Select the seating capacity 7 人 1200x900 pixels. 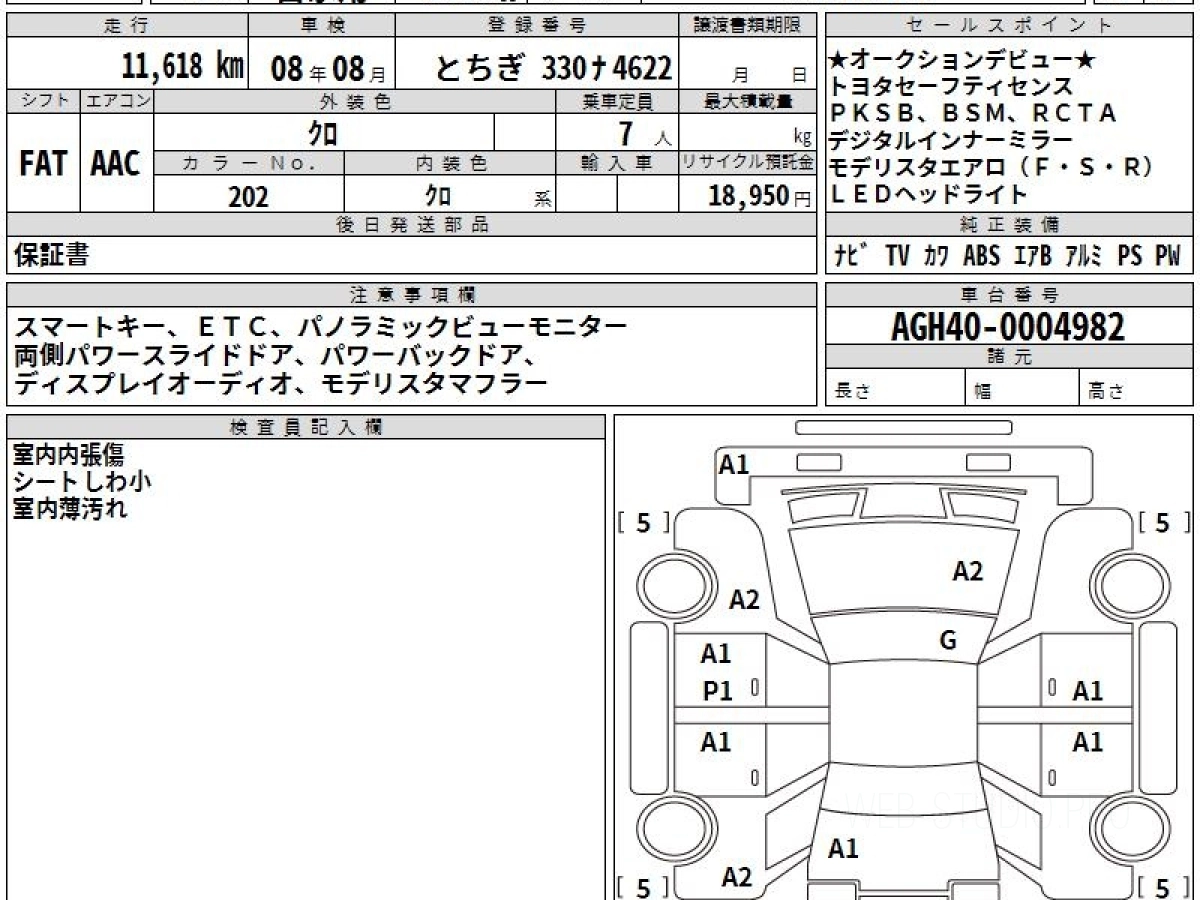point(644,133)
